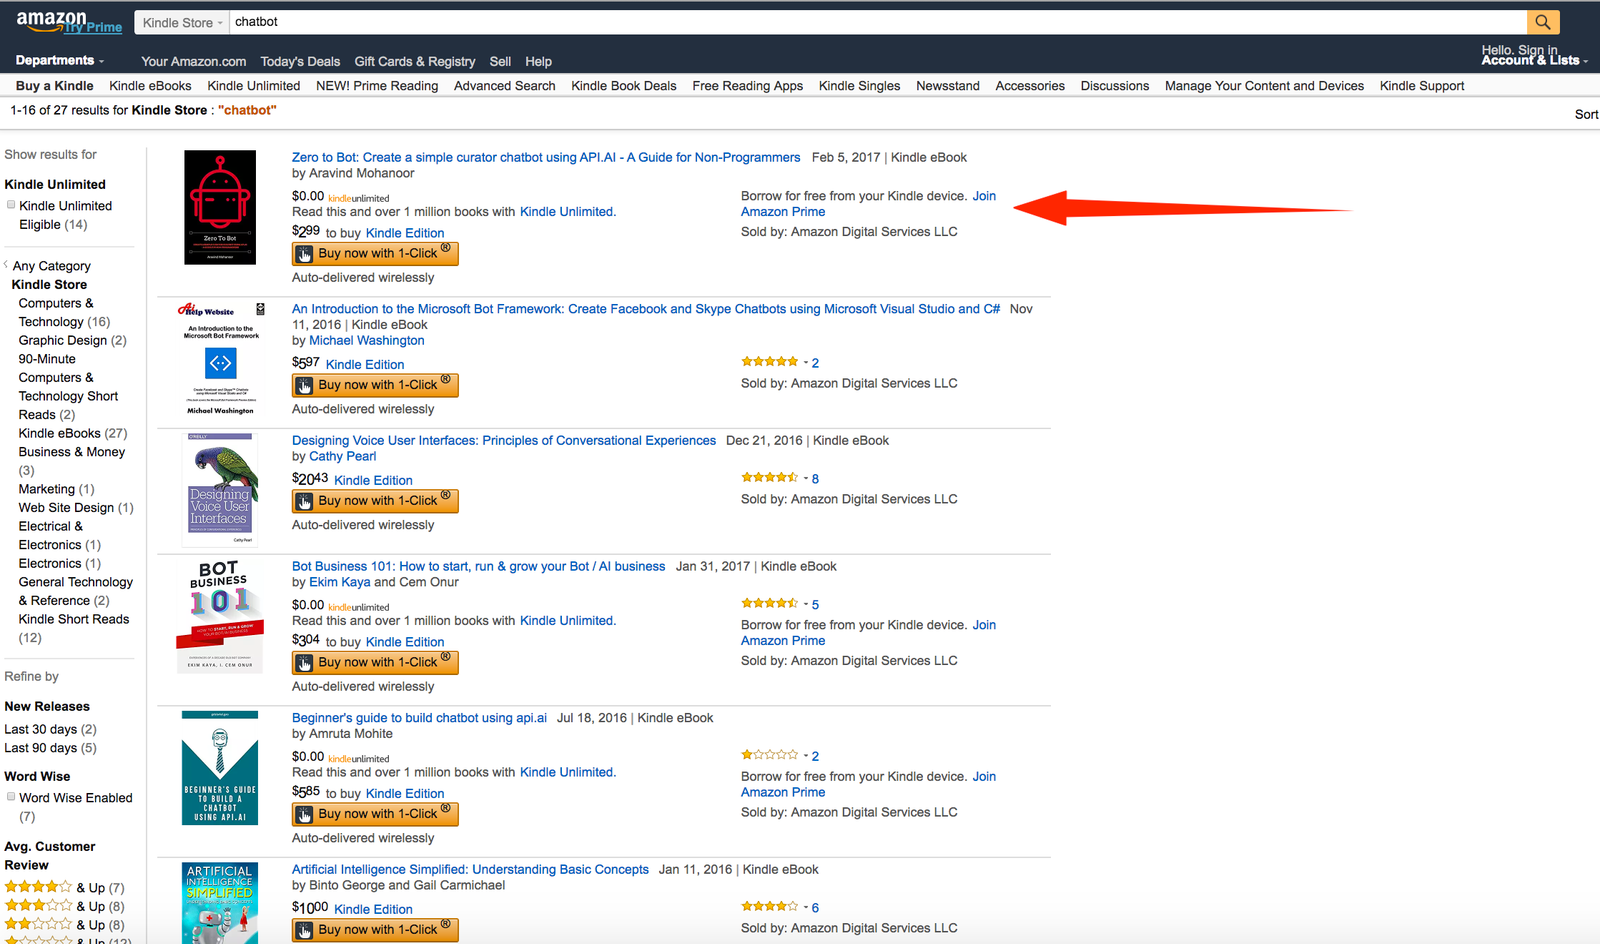Screen dimensions: 1600x944
Task: Go back to Any Category
Action: coord(51,266)
